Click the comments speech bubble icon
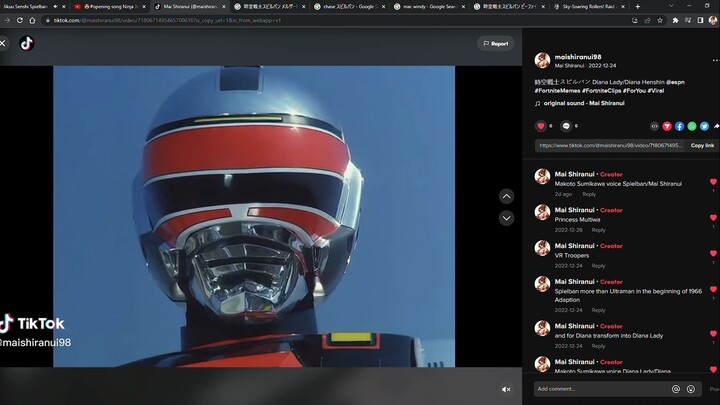The image size is (720, 405). [566, 126]
